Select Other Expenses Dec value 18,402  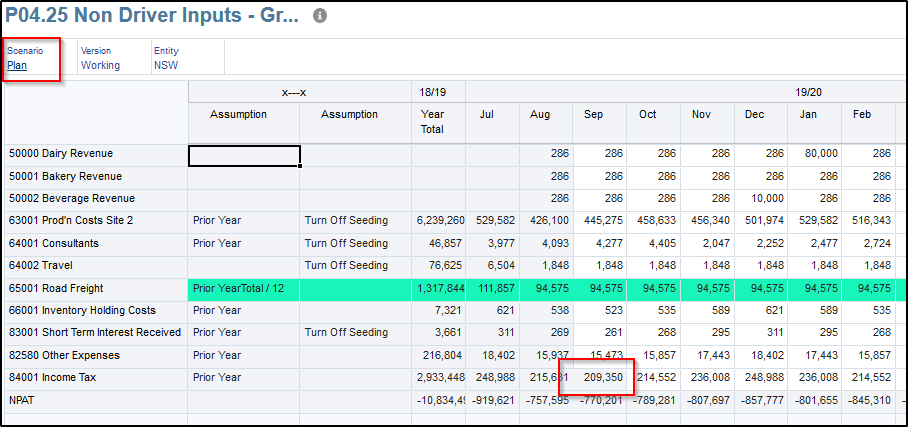pyautogui.click(x=761, y=355)
